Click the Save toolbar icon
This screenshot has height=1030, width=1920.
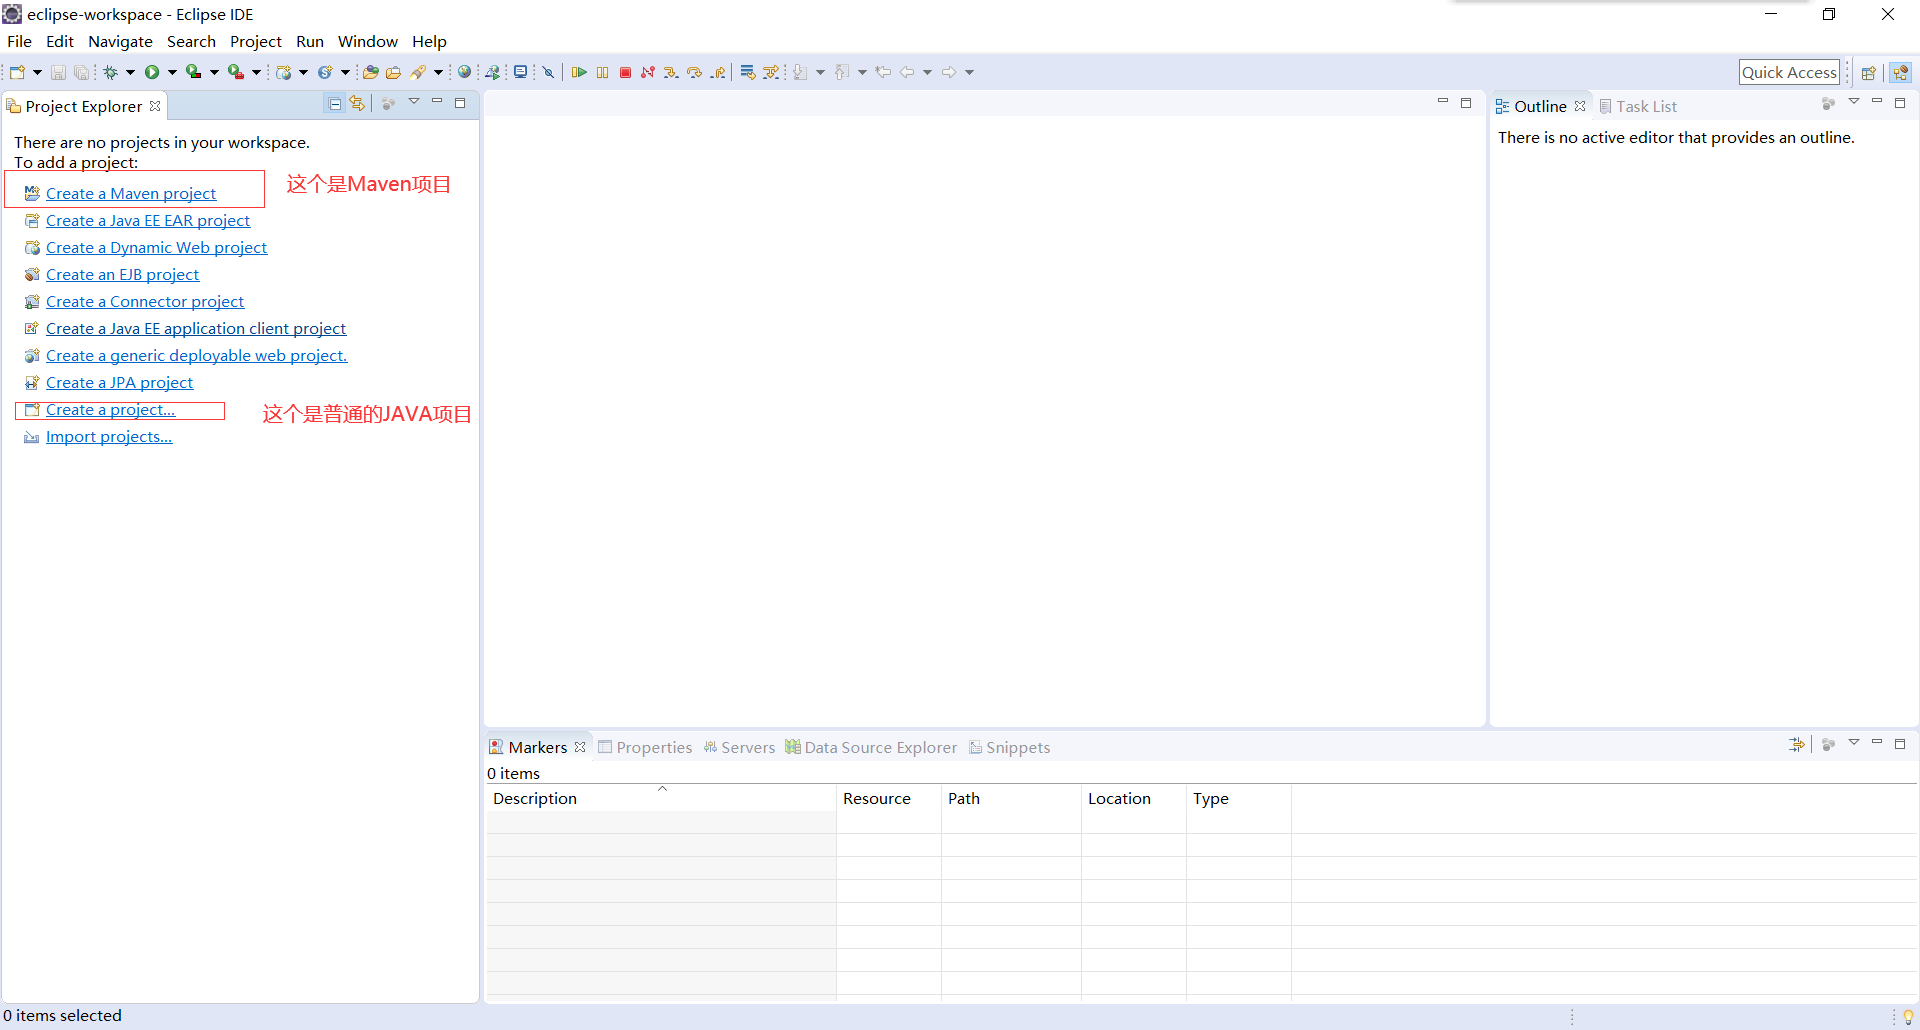(58, 72)
